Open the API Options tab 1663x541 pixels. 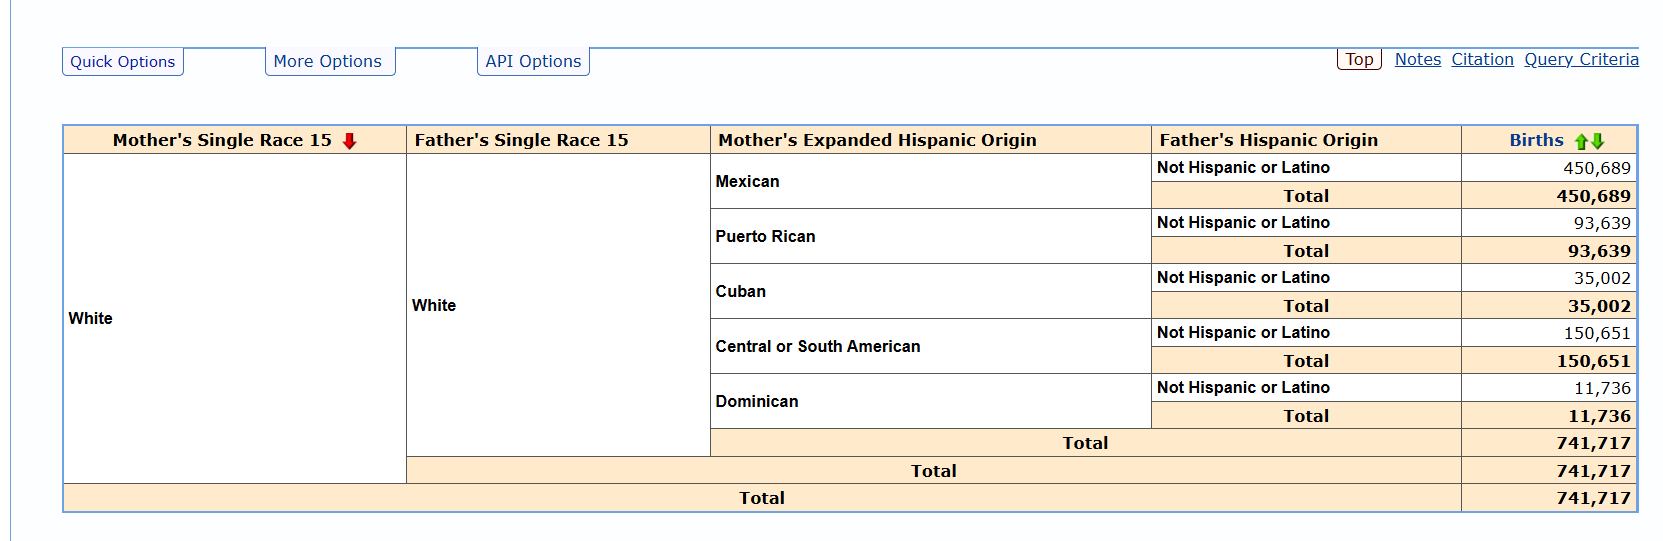click(x=533, y=62)
